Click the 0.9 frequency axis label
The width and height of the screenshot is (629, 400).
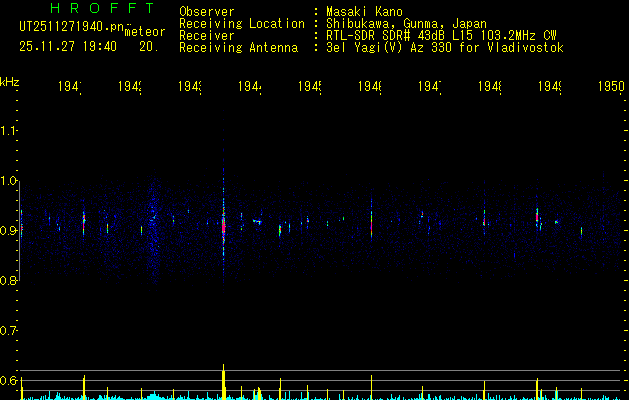8,231
